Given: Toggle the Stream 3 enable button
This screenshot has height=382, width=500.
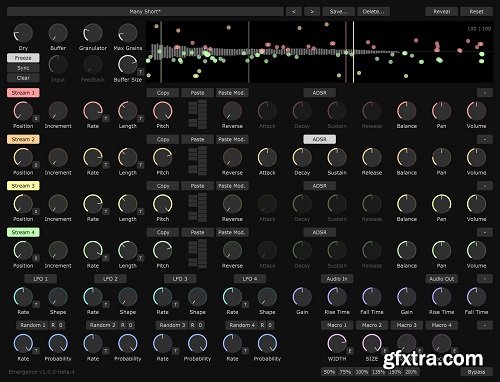Looking at the screenshot, I should click(23, 186).
